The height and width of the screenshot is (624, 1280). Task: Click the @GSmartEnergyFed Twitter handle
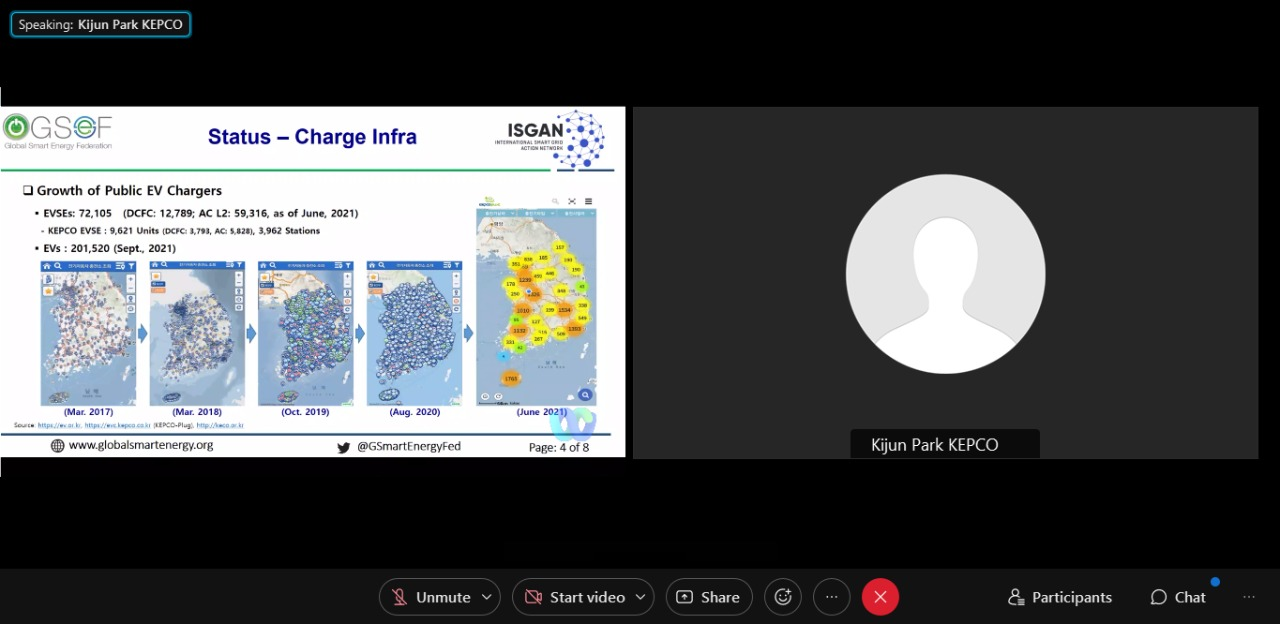tap(409, 446)
